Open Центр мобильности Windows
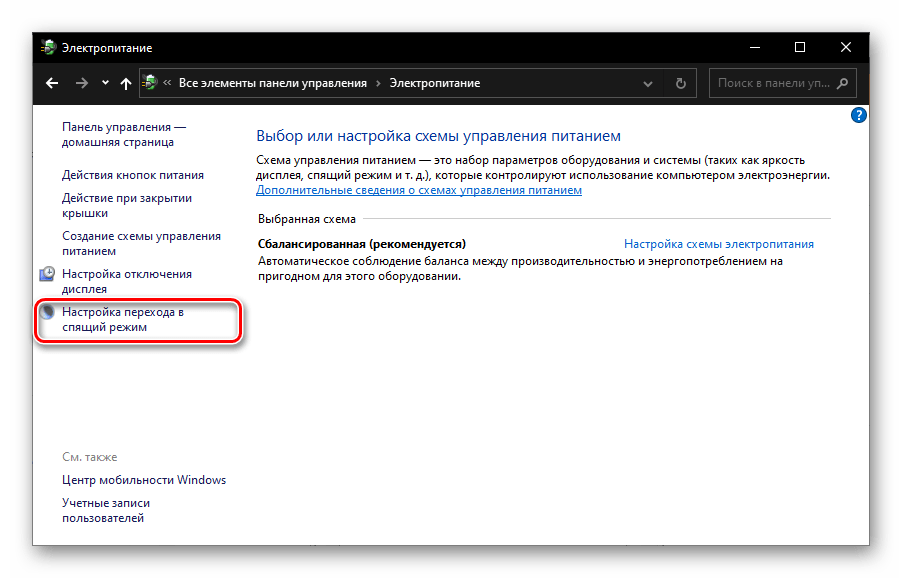Screen dimensions: 902x578 [x=144, y=480]
